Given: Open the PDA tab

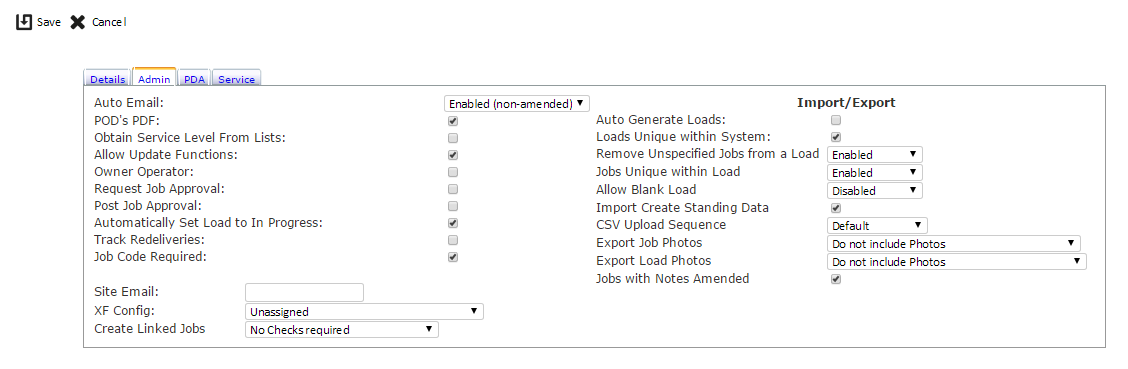Looking at the screenshot, I should click(x=194, y=79).
